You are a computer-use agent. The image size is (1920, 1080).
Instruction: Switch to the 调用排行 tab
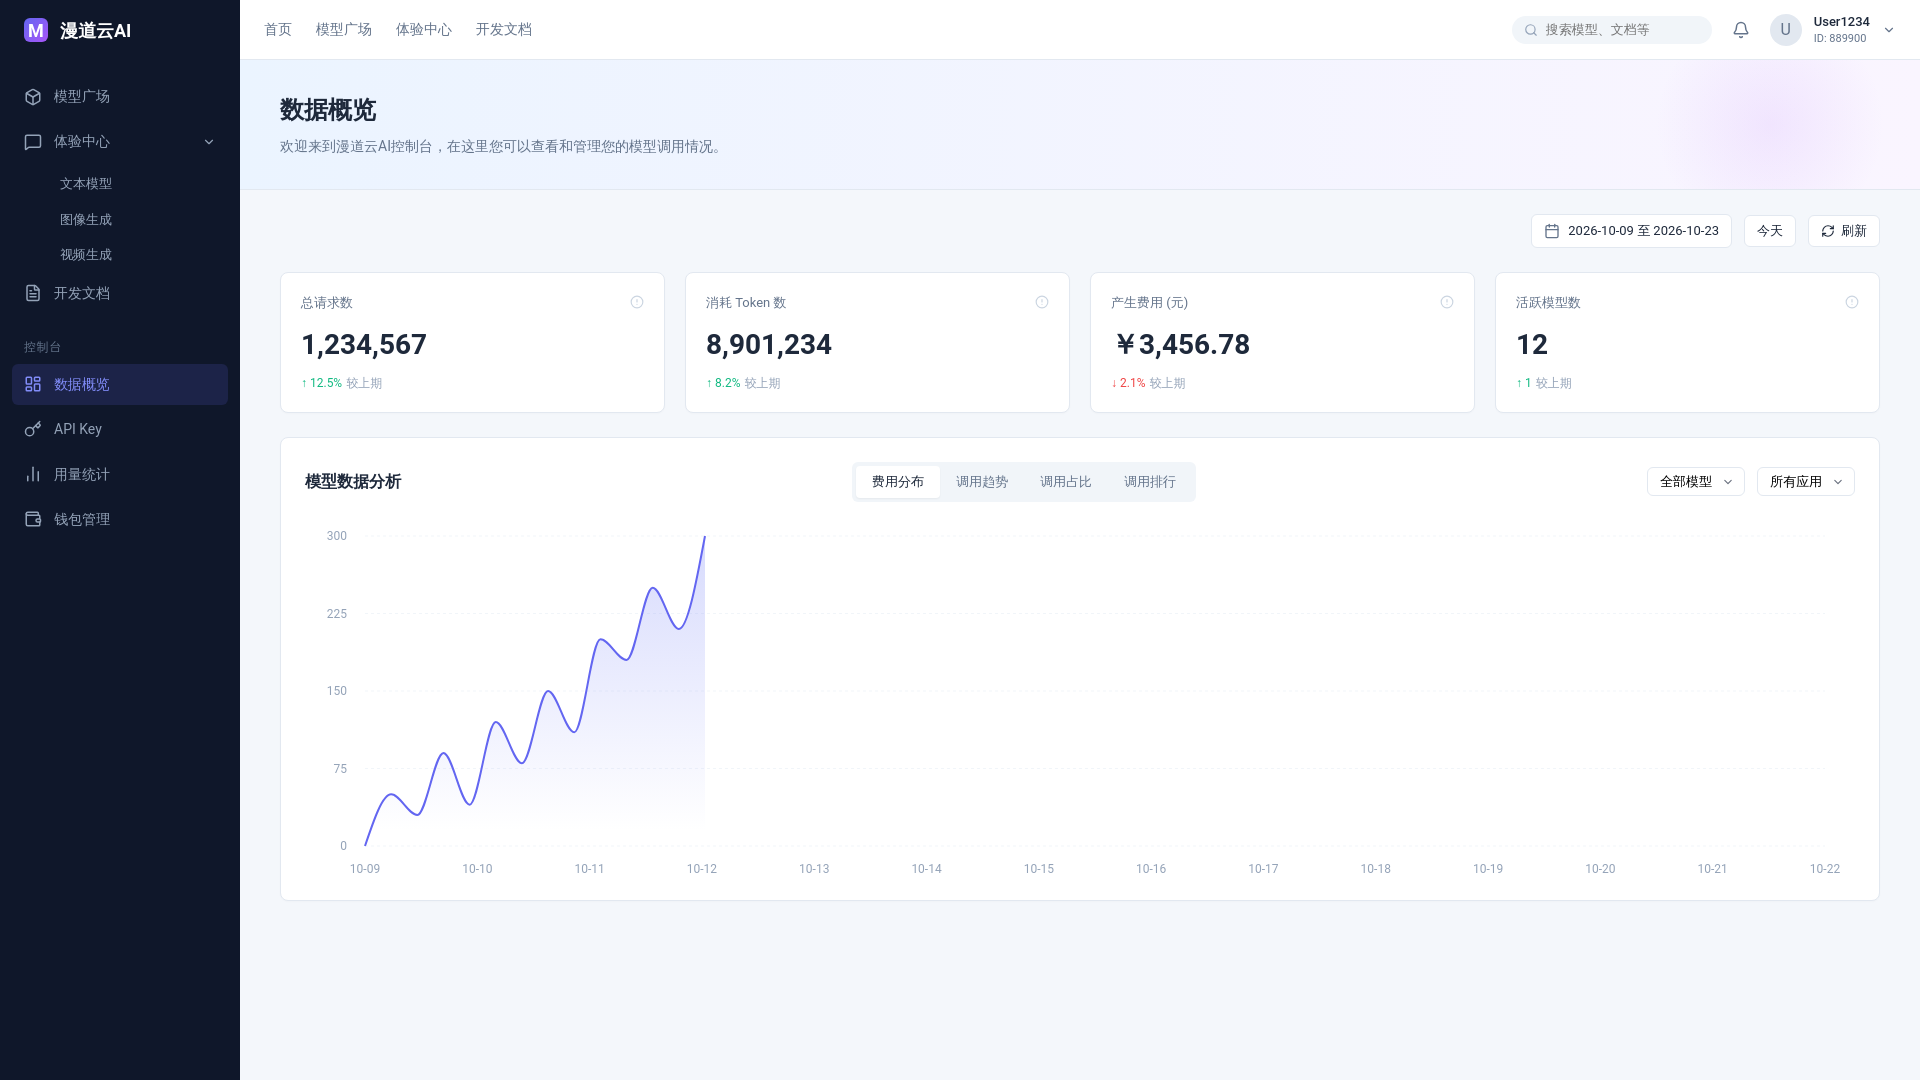(1150, 482)
